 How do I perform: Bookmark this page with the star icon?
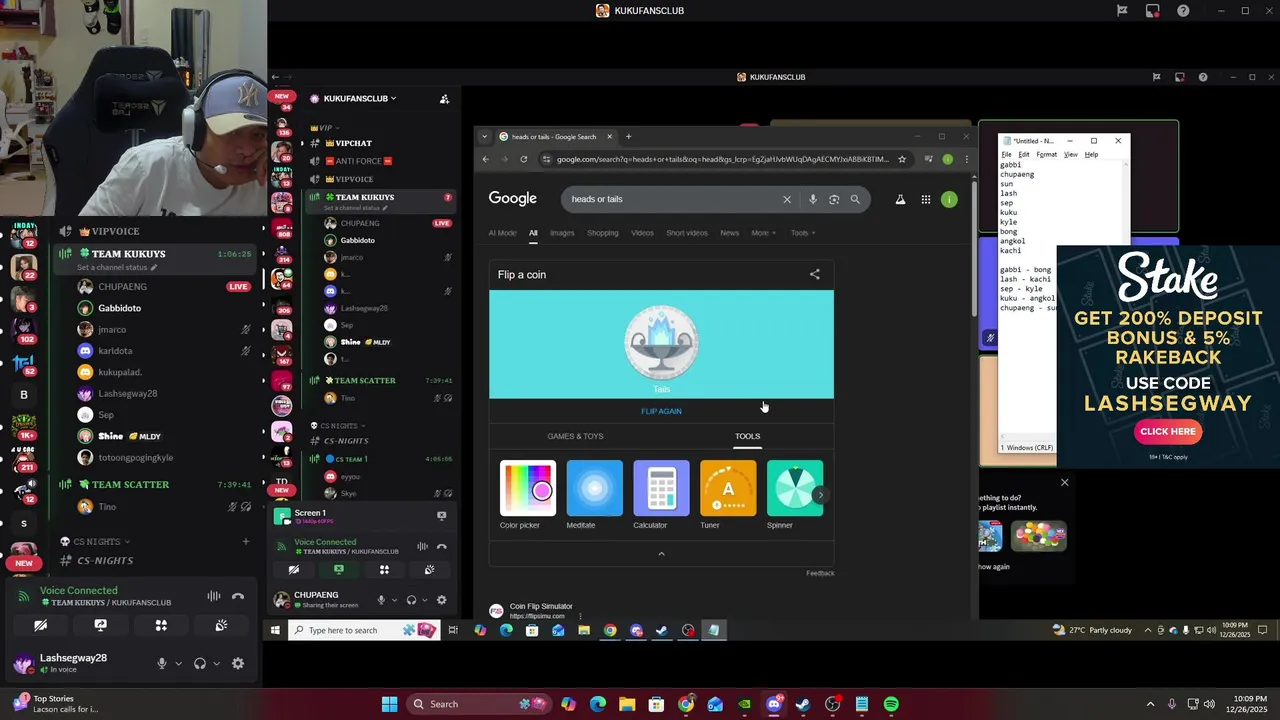tap(902, 159)
